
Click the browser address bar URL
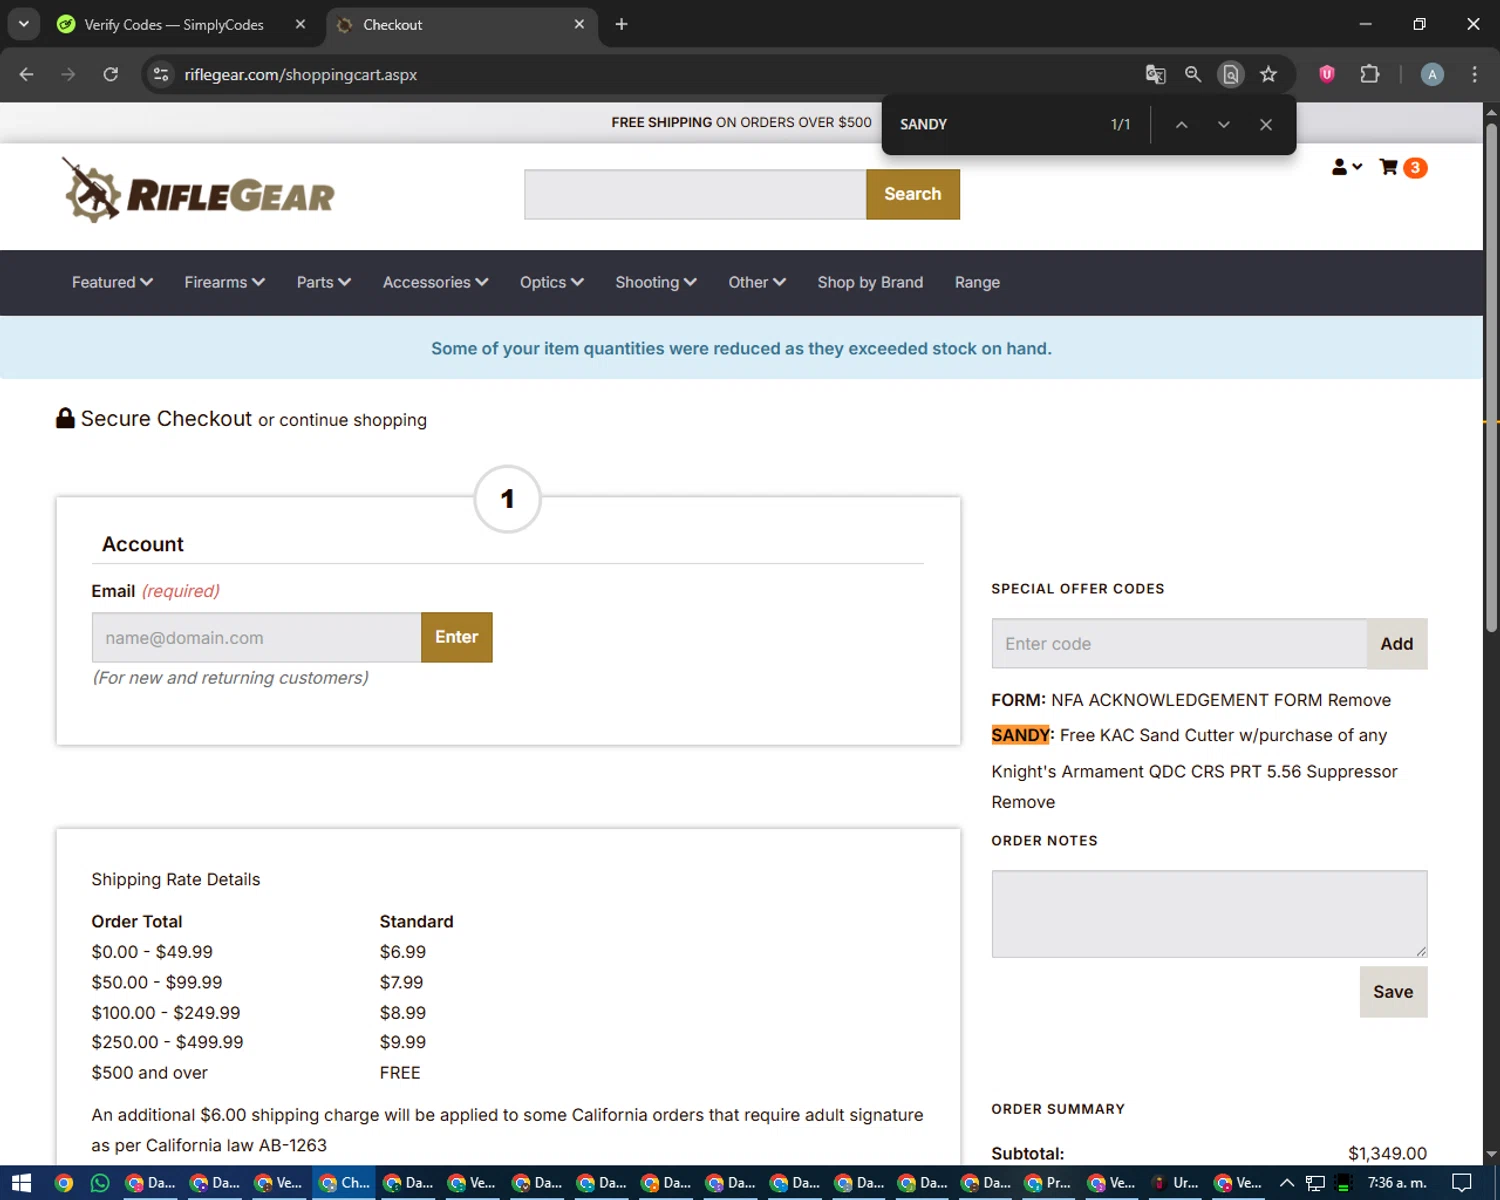(x=300, y=74)
